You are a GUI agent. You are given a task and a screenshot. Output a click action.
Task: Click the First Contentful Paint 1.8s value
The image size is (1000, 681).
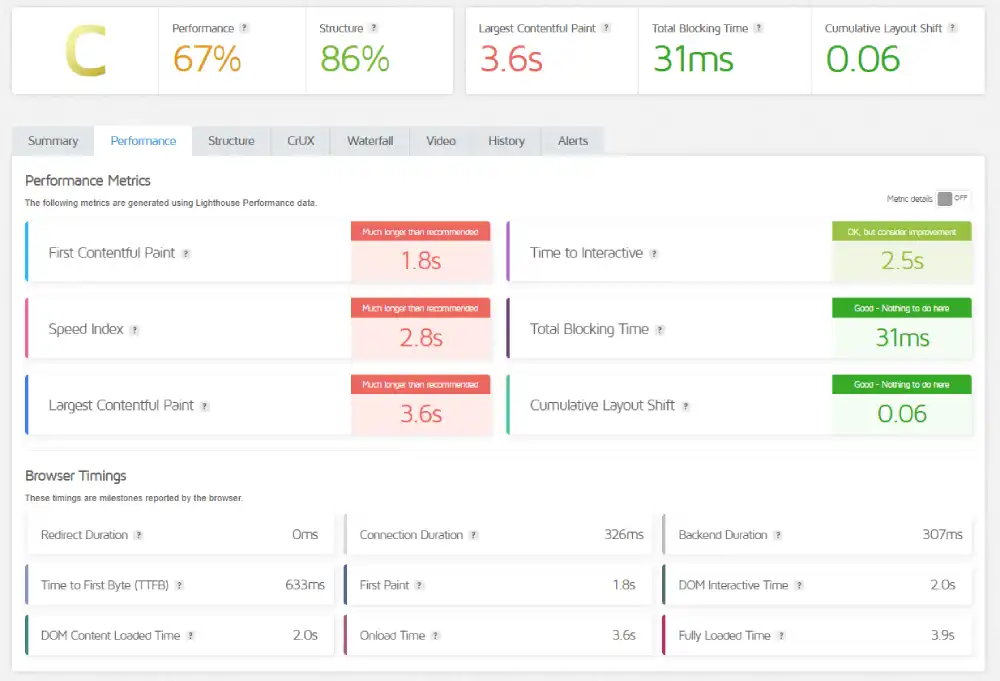click(x=421, y=261)
